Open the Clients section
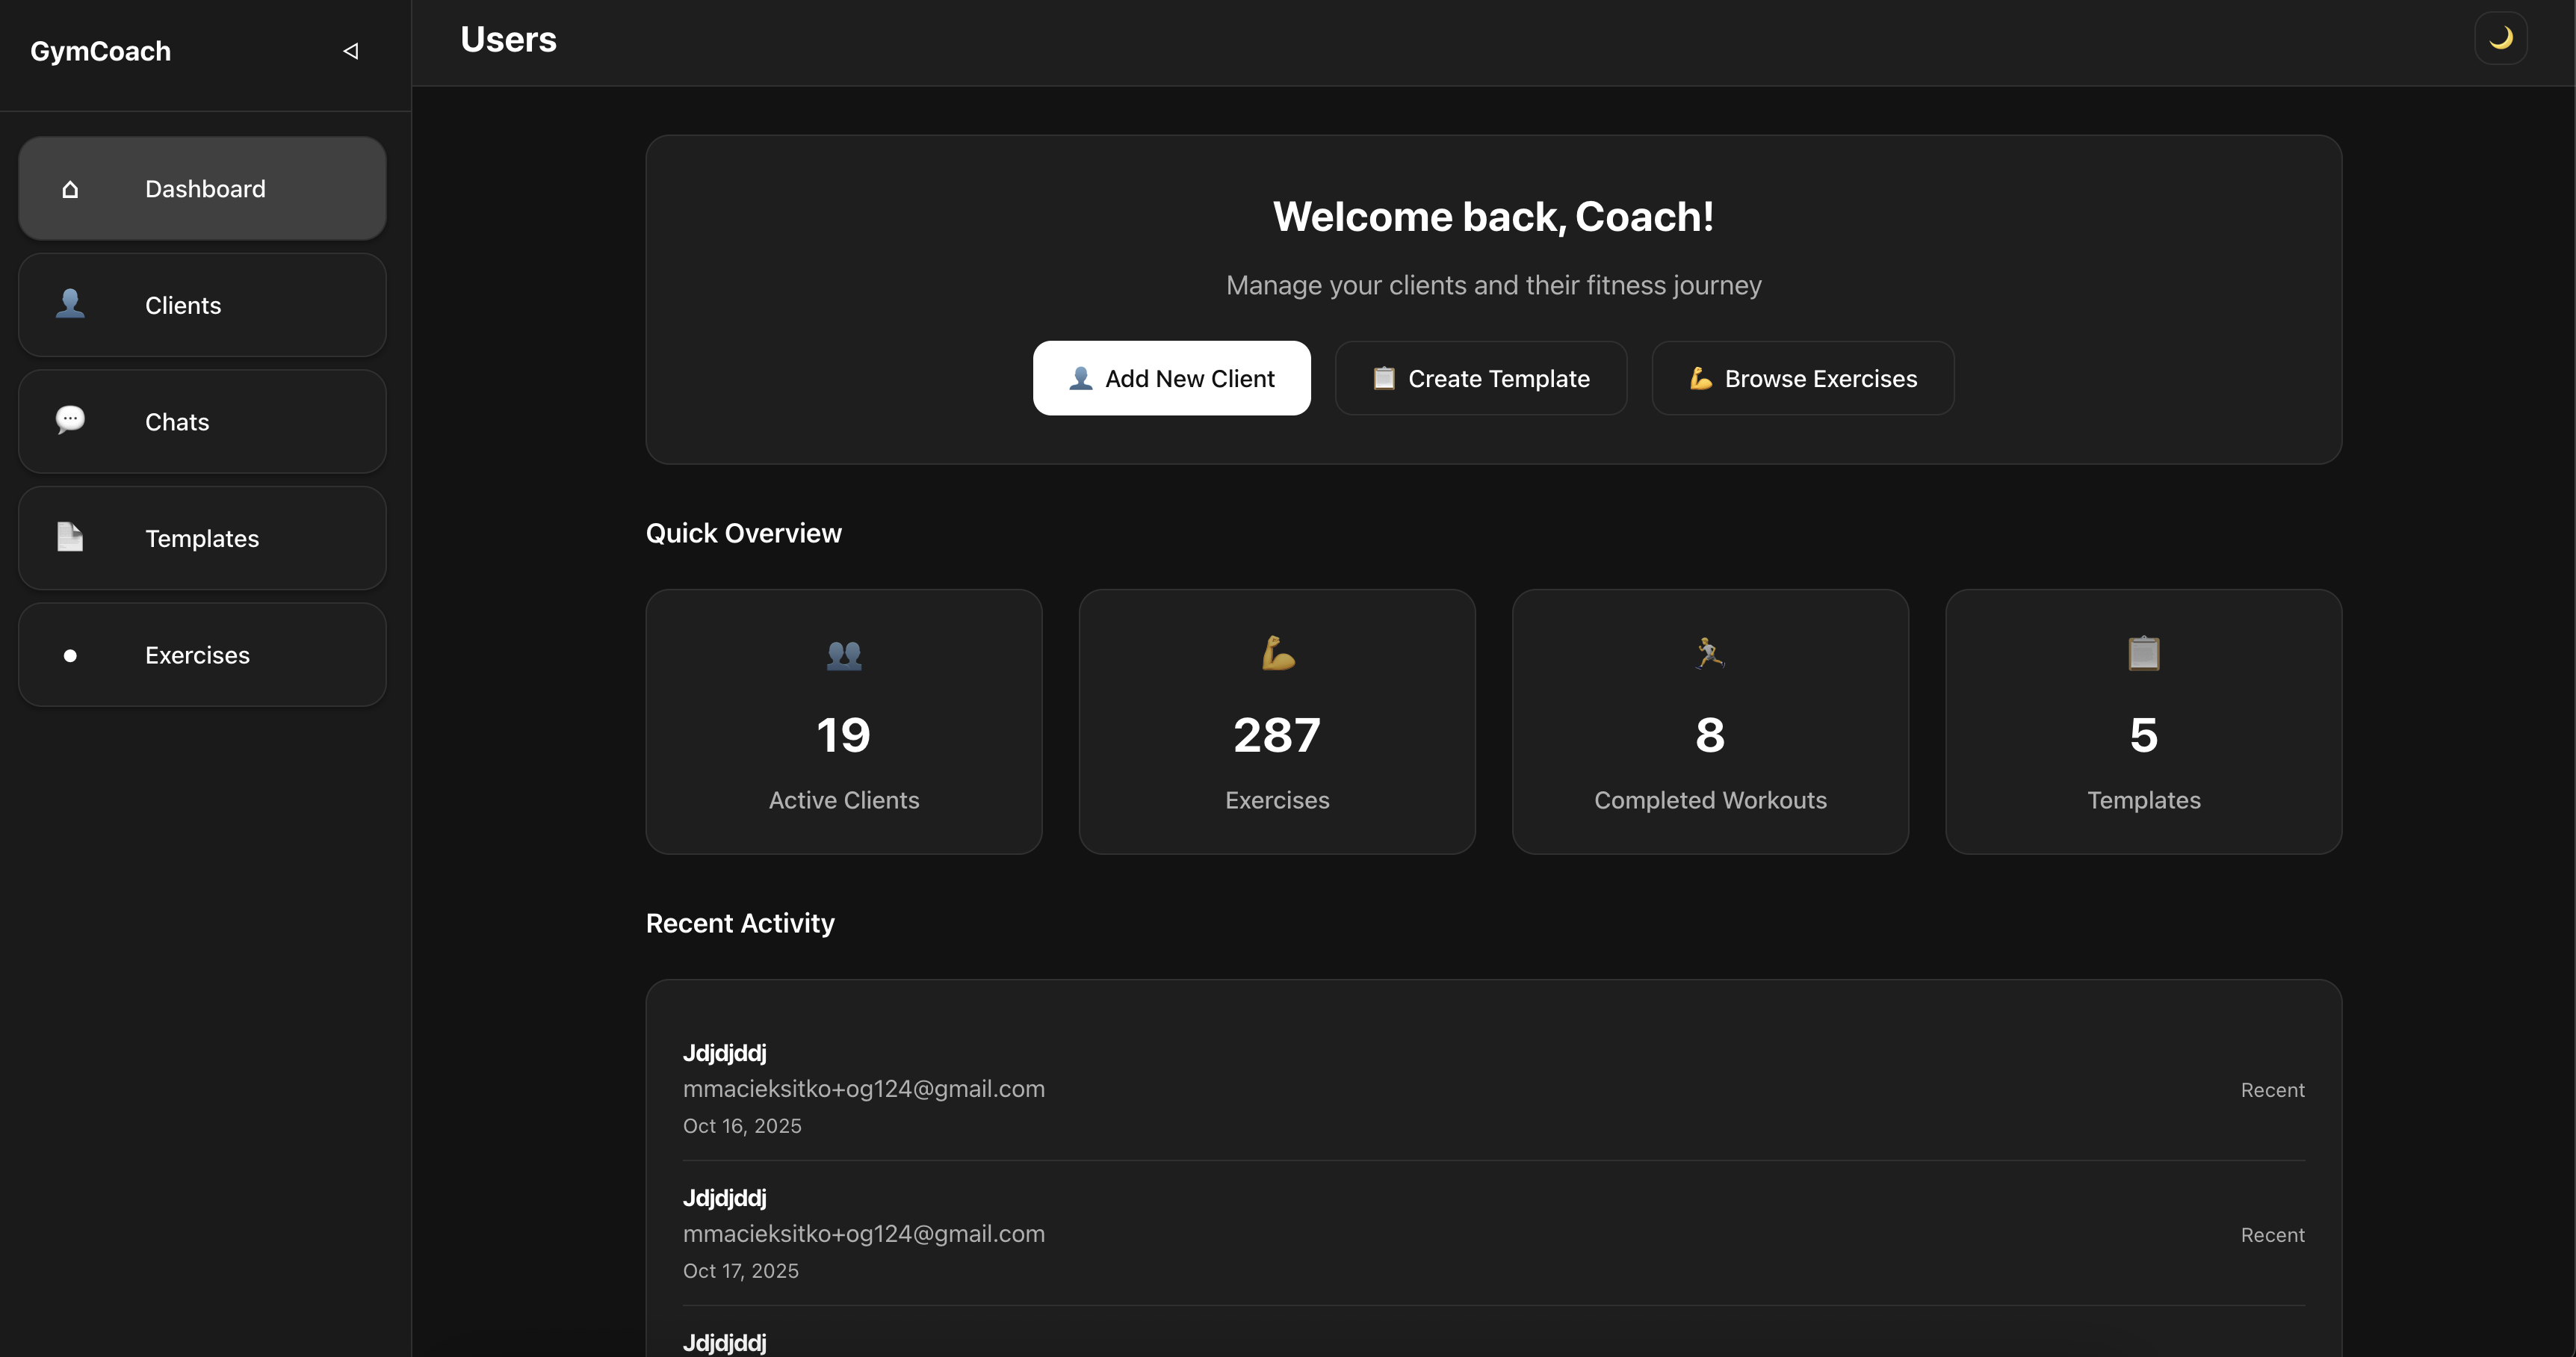 pyautogui.click(x=201, y=304)
